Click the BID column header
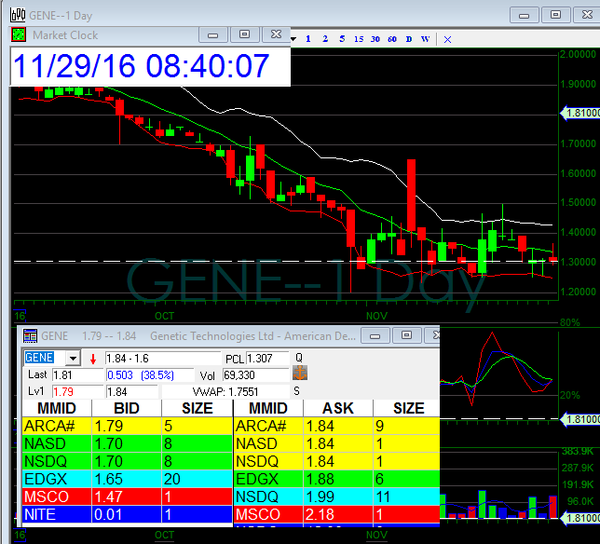This screenshot has width=600, height=544. pyautogui.click(x=125, y=408)
